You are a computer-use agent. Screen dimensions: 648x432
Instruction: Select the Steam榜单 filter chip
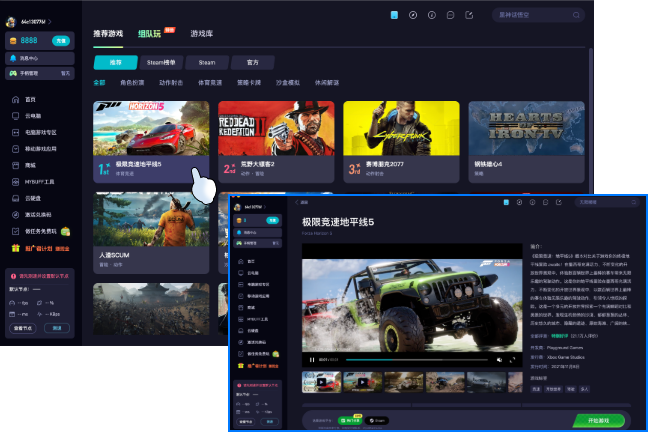point(161,62)
